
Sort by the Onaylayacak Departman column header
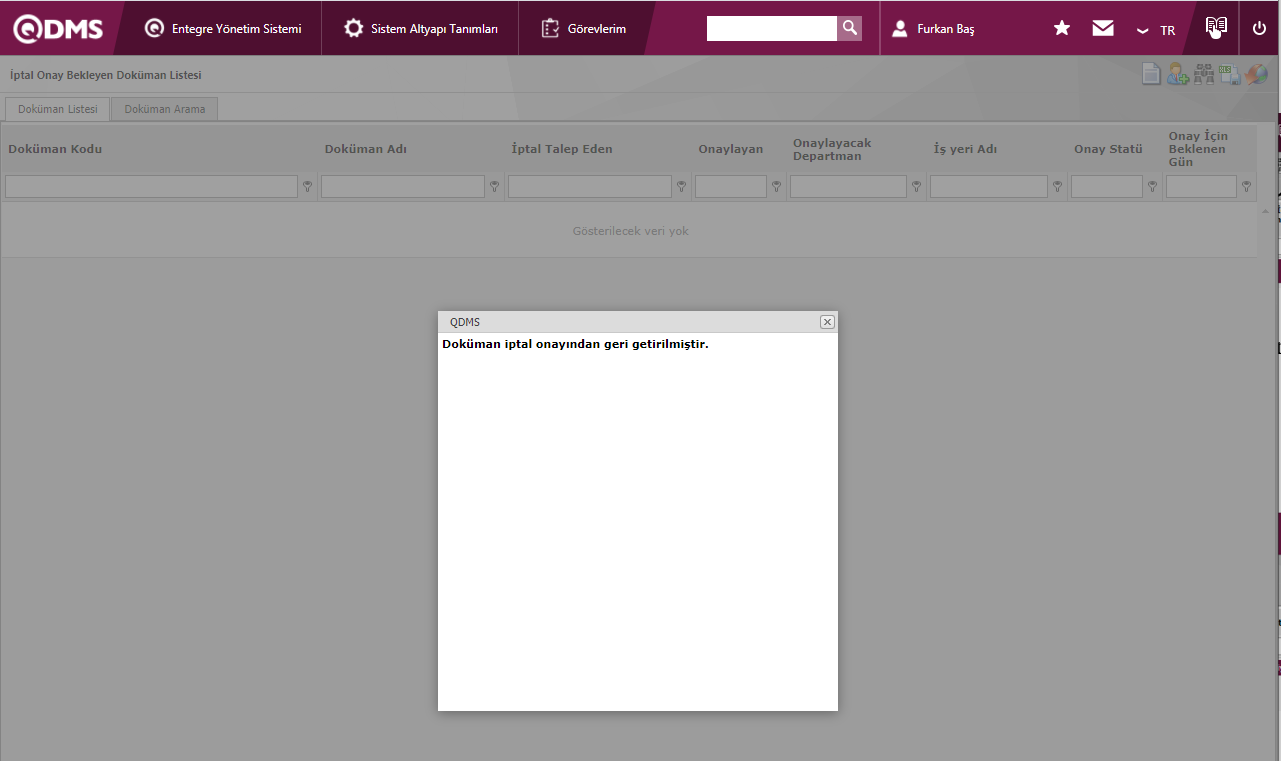pyautogui.click(x=832, y=149)
